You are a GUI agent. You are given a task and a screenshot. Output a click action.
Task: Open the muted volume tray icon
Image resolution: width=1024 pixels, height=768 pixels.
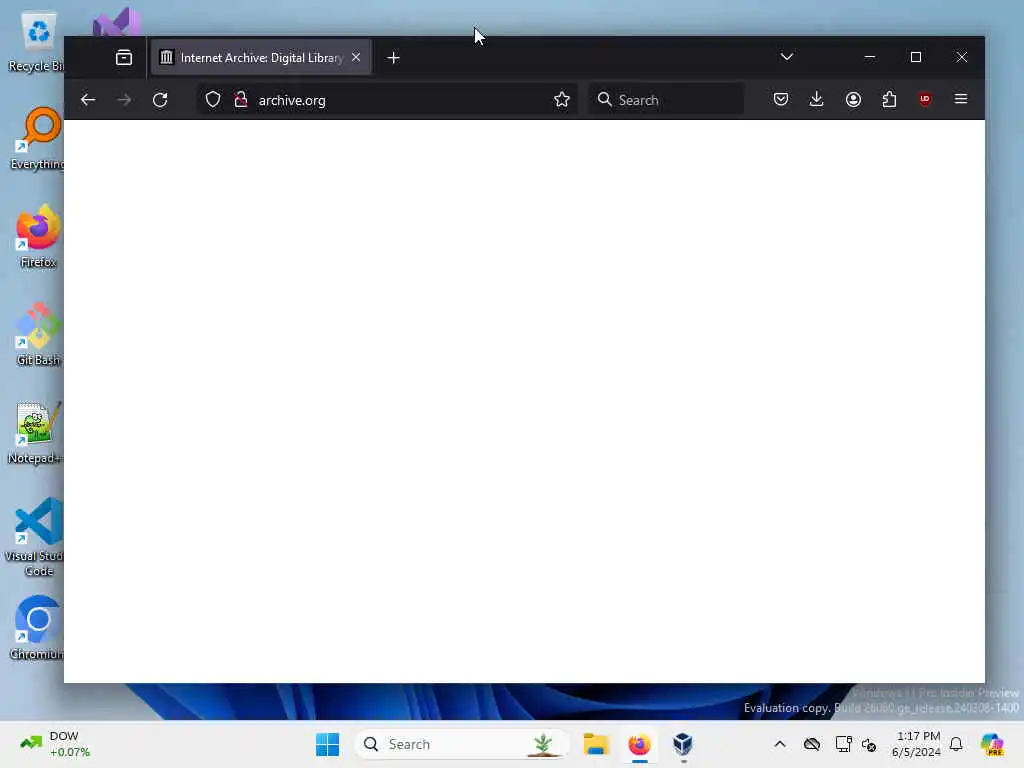click(x=869, y=744)
